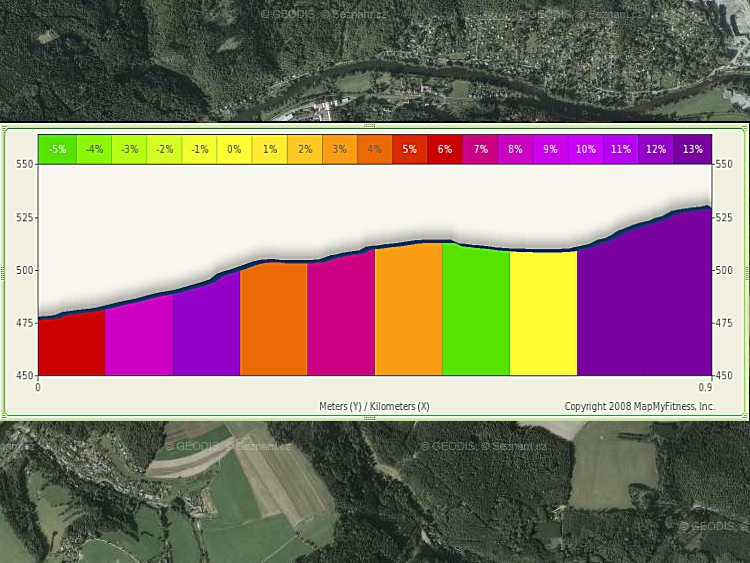Pick the 13% dark purple swatch
The height and width of the screenshot is (563, 750).
(693, 149)
